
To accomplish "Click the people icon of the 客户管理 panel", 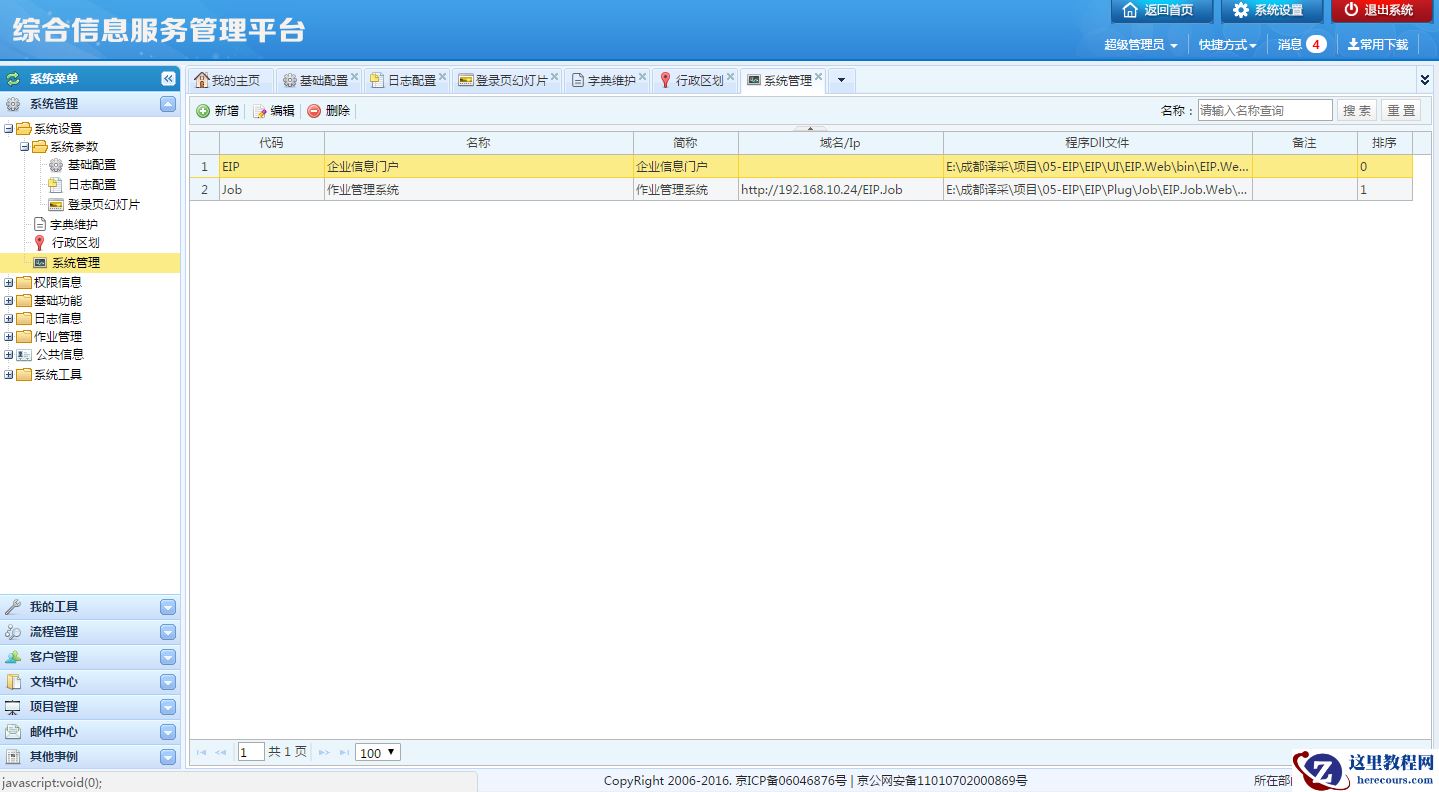I will coord(13,657).
